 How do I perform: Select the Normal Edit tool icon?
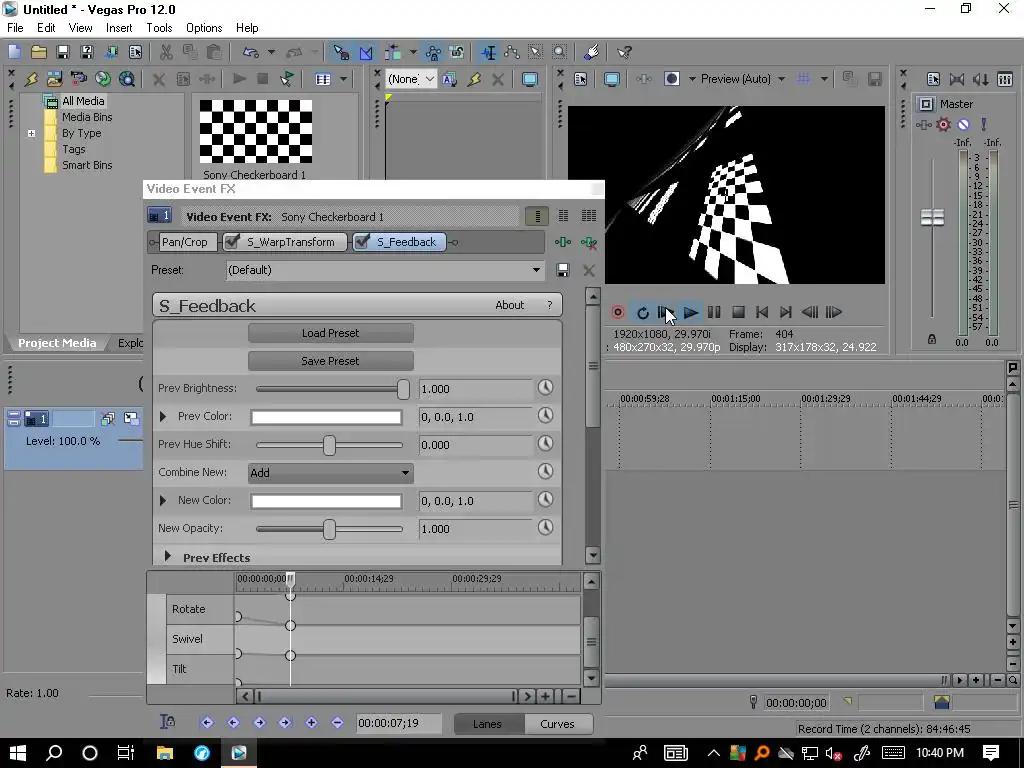point(488,52)
